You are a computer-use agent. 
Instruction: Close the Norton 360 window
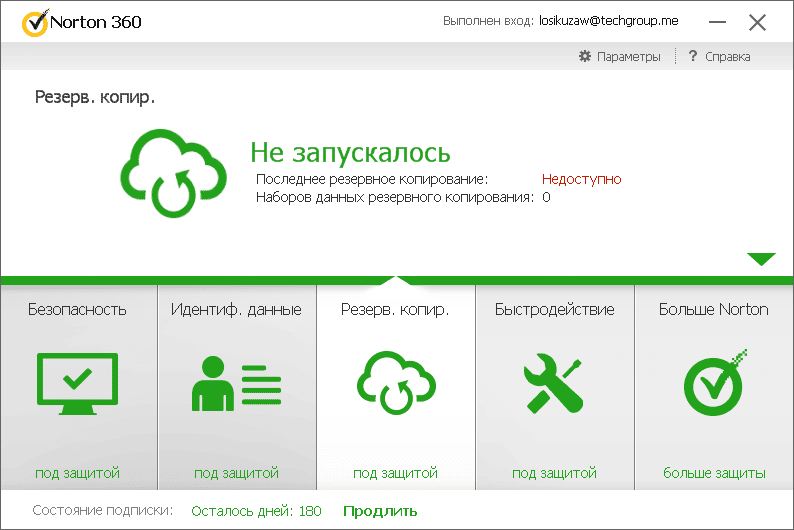(x=758, y=22)
